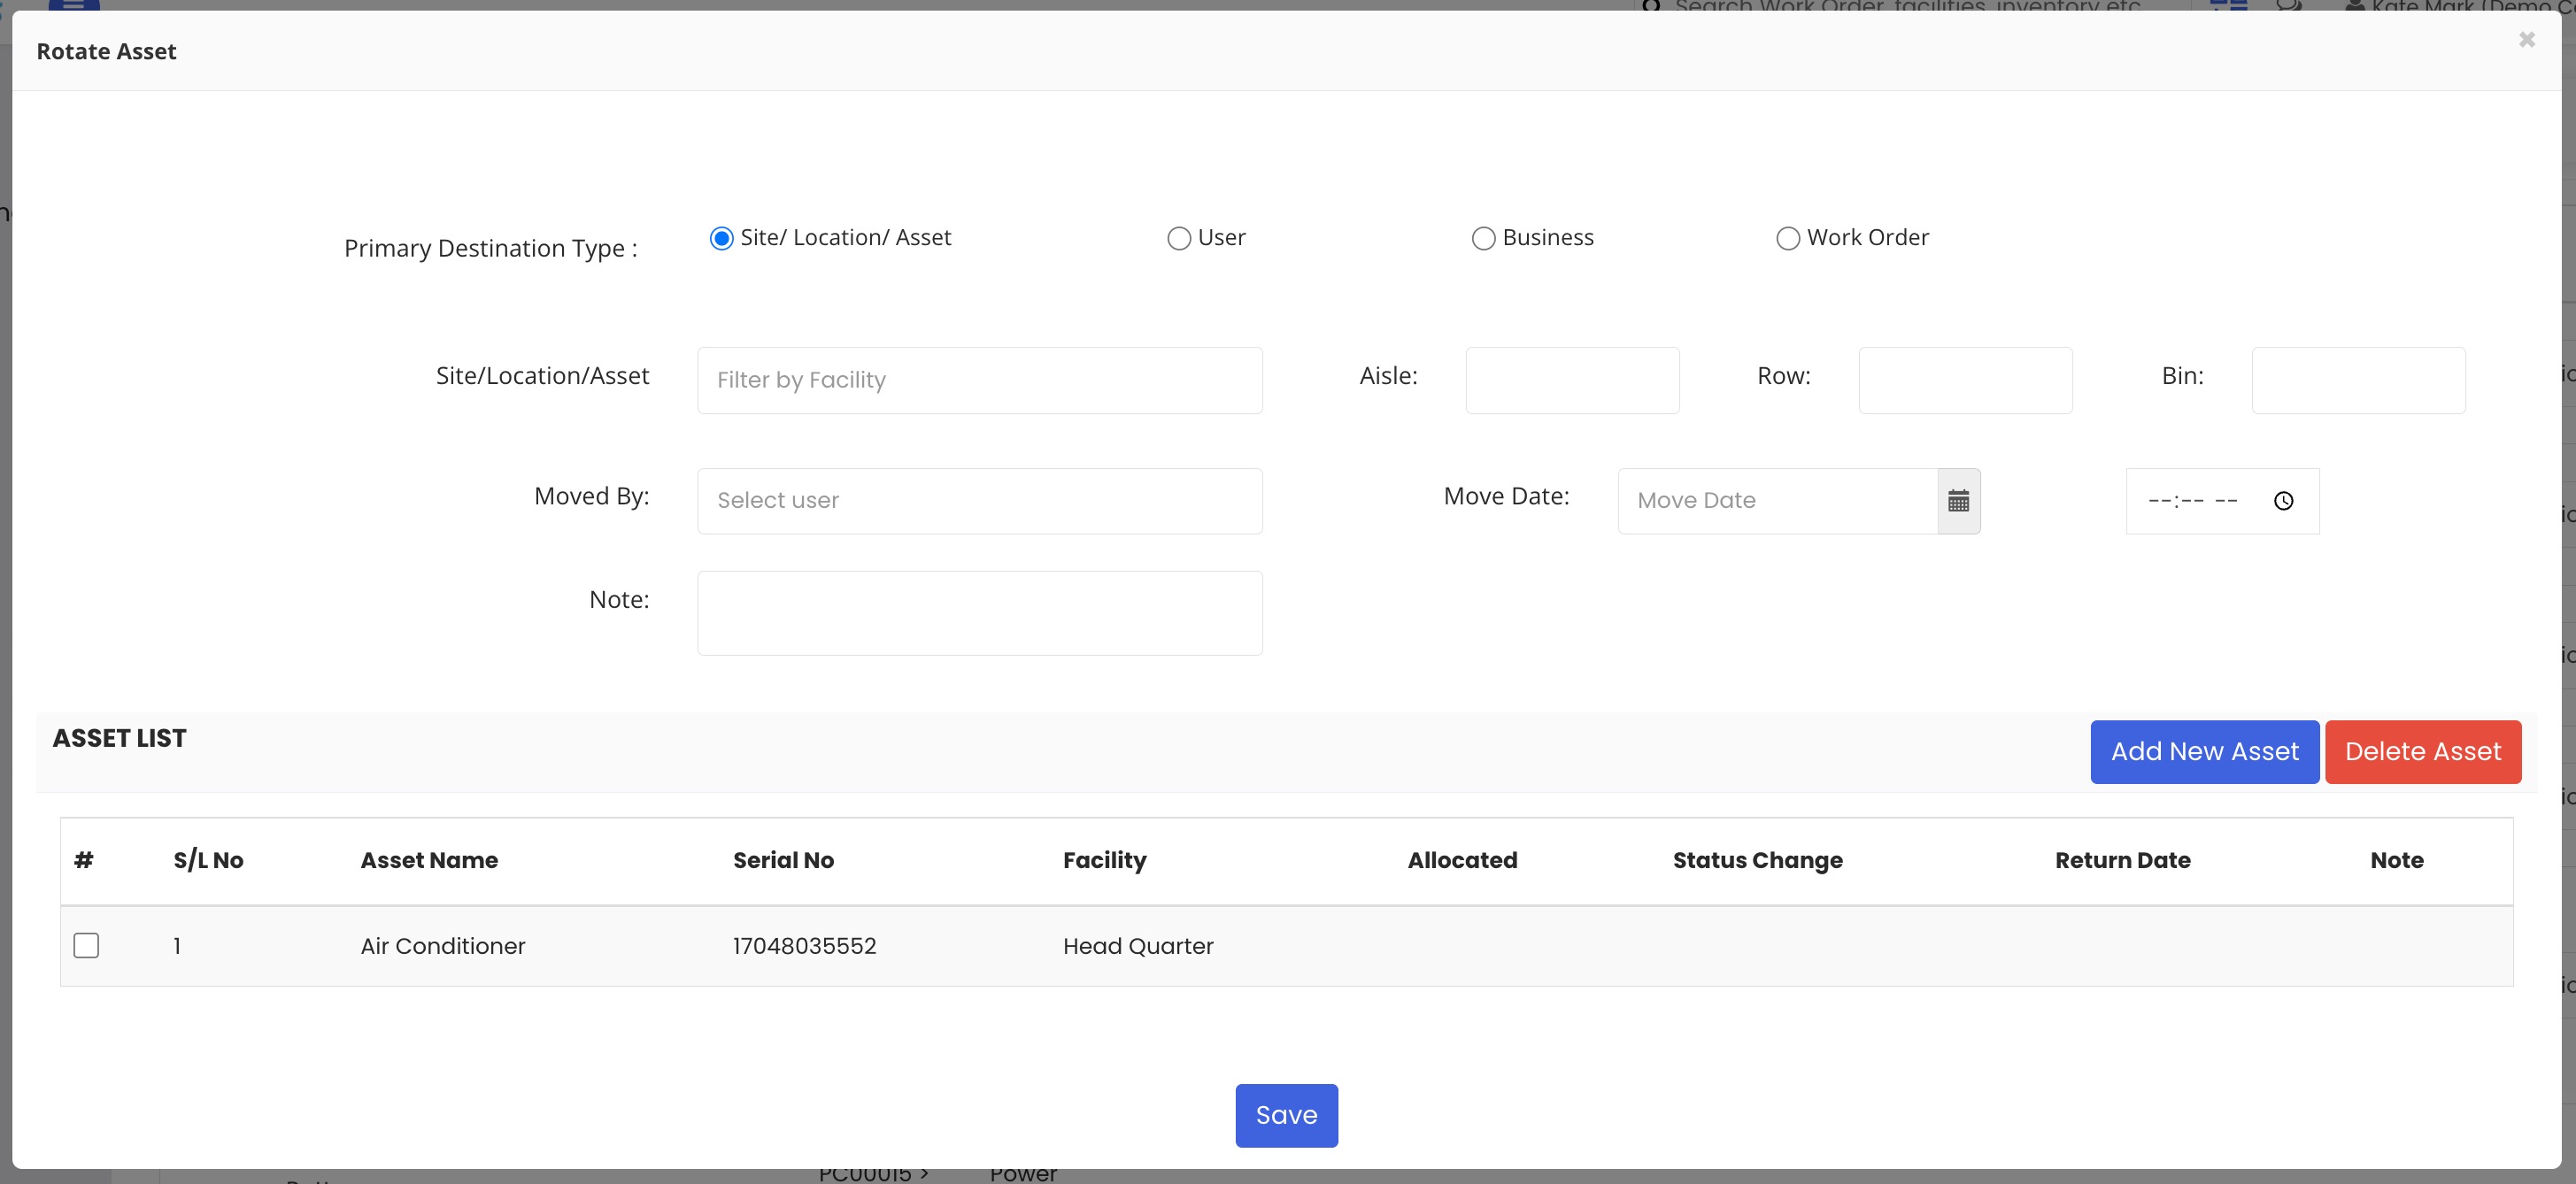Select Site/ Location/ Asset radio option
This screenshot has width=2576, height=1184.
[721, 238]
